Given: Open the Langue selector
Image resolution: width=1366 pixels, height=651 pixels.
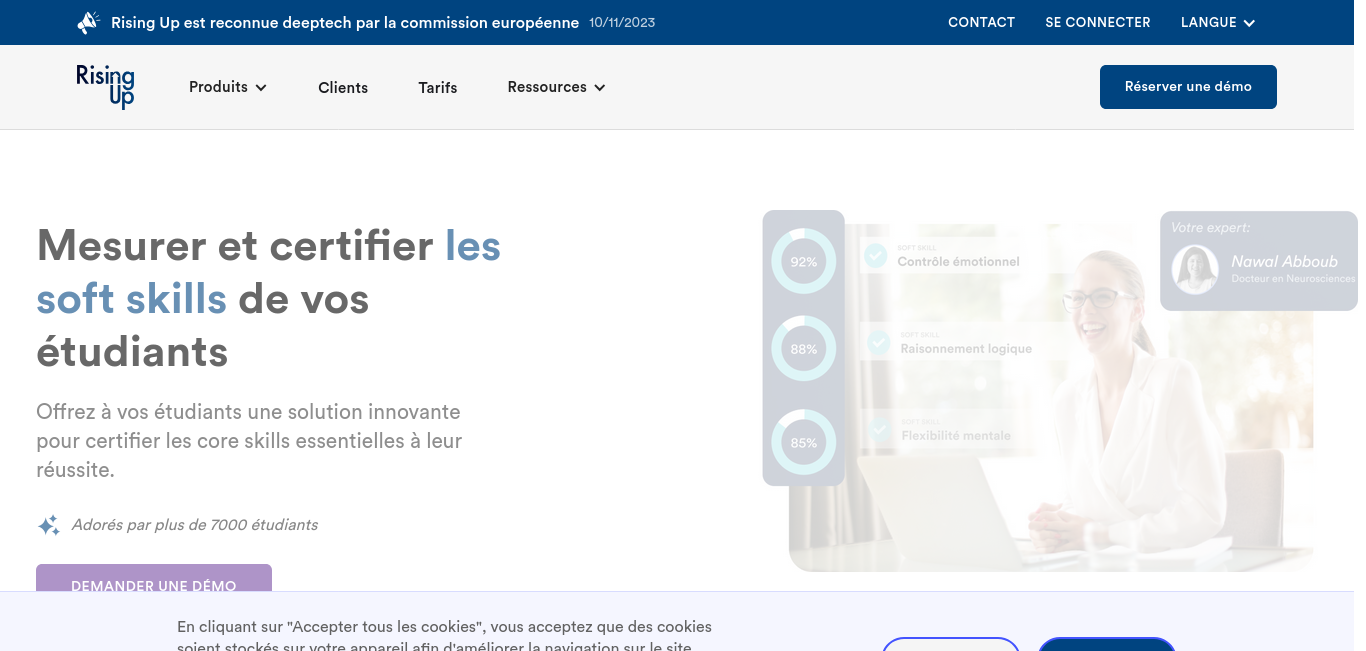Looking at the screenshot, I should coord(1217,22).
